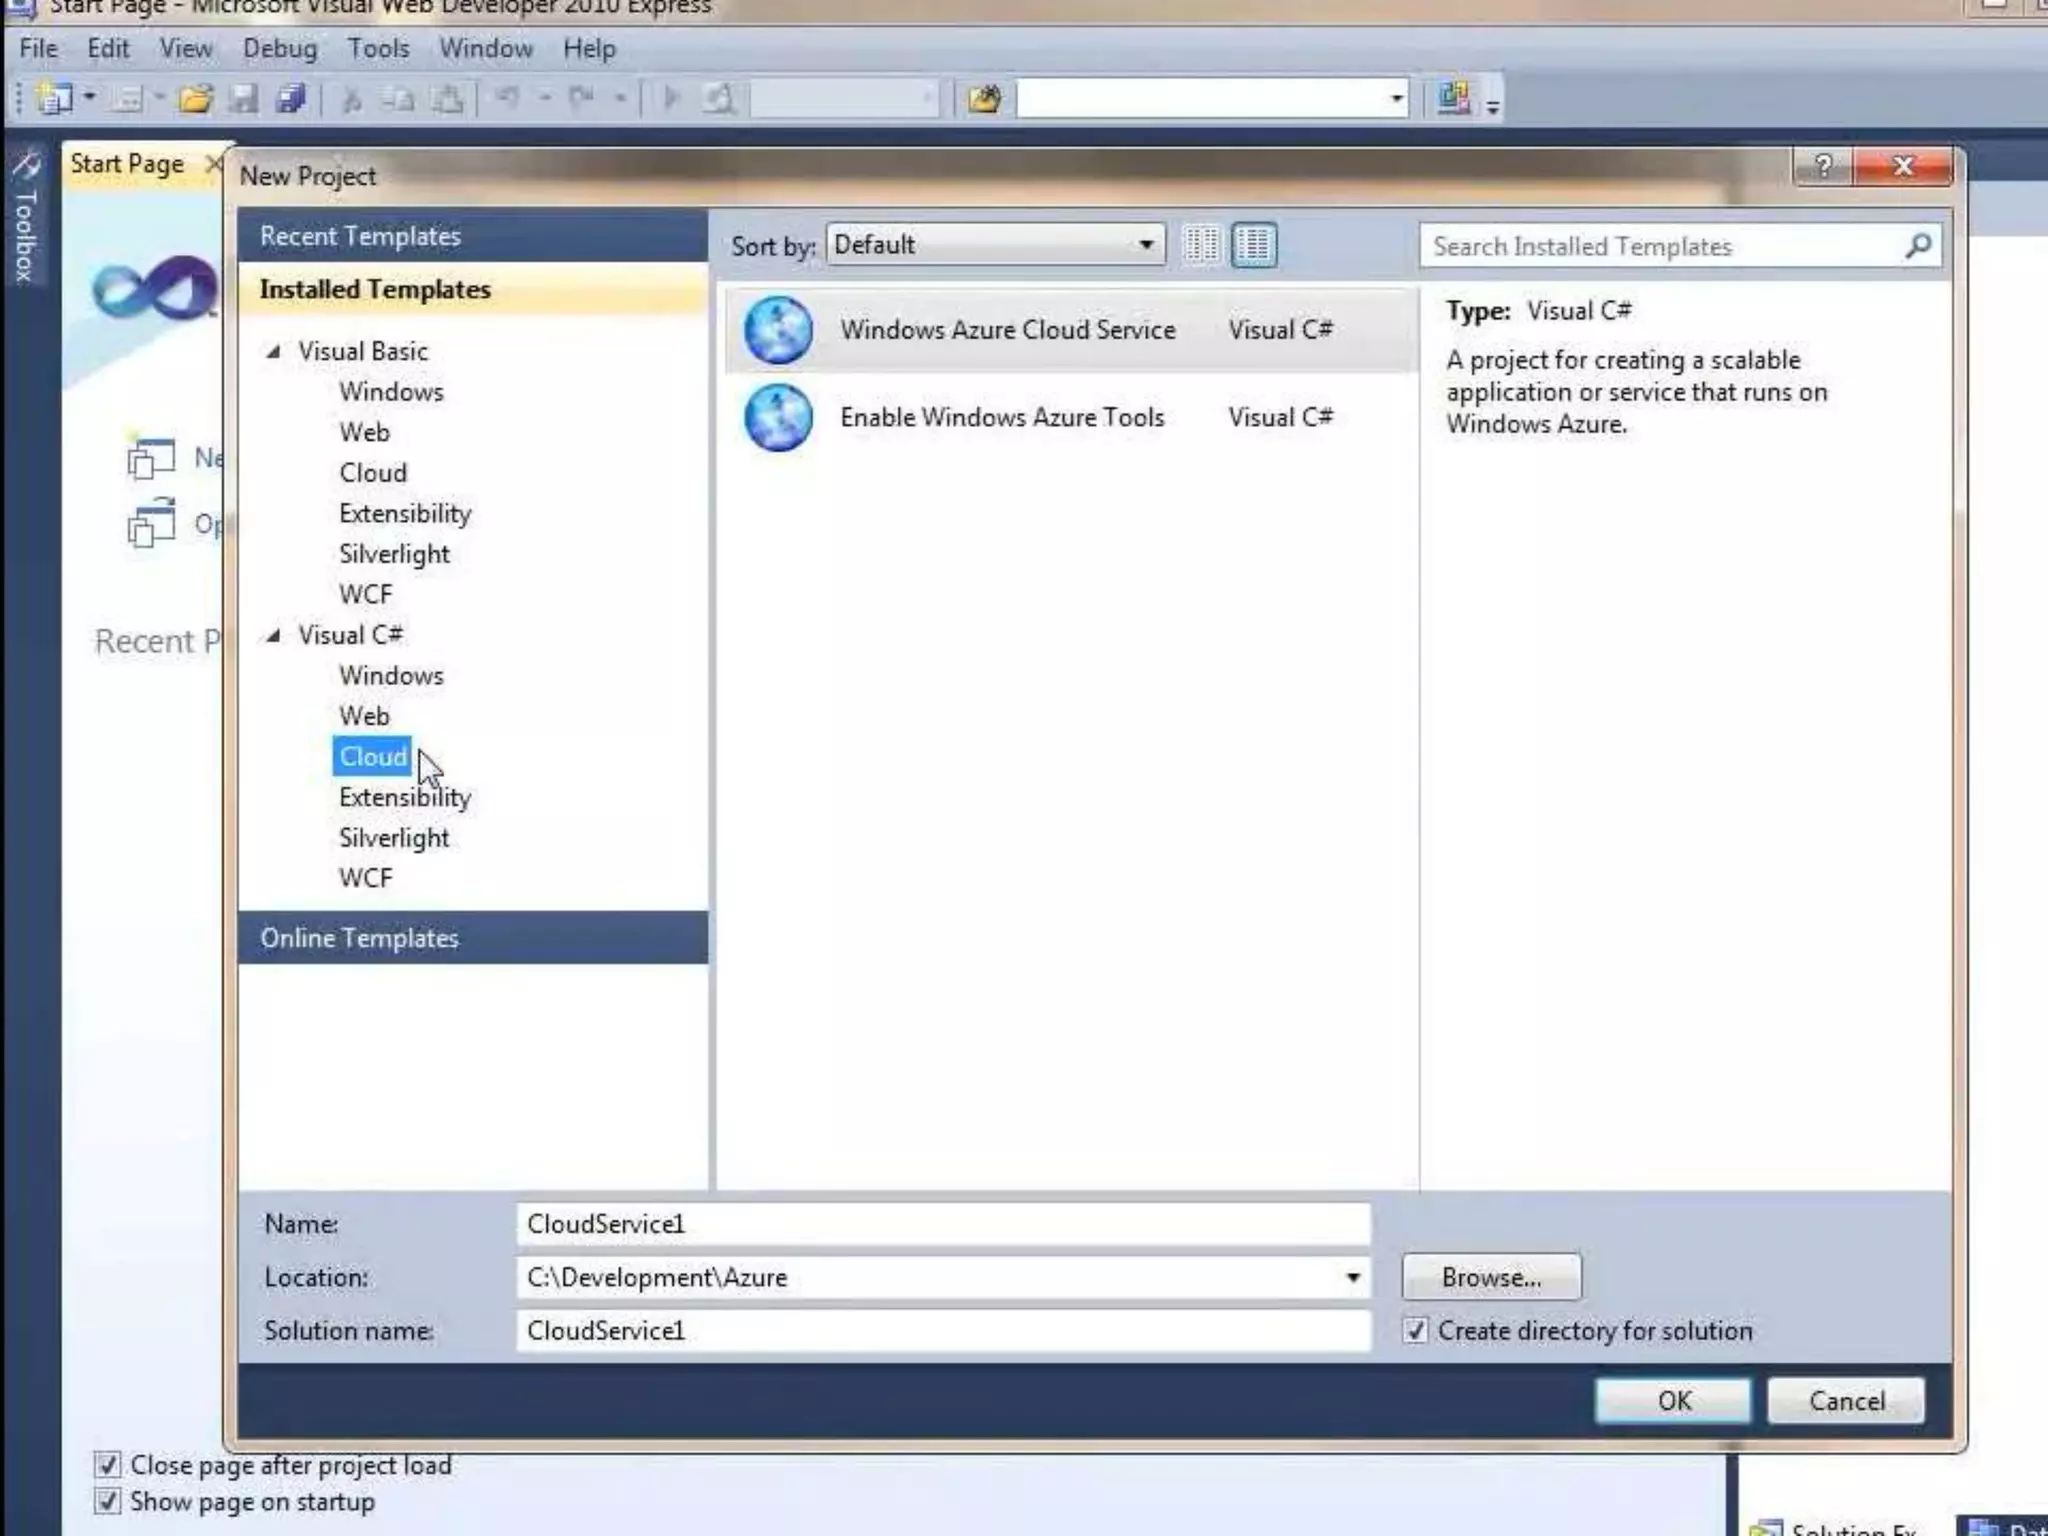Image resolution: width=2048 pixels, height=1536 pixels.
Task: Collapse the Visual Basic tree node
Action: (273, 352)
